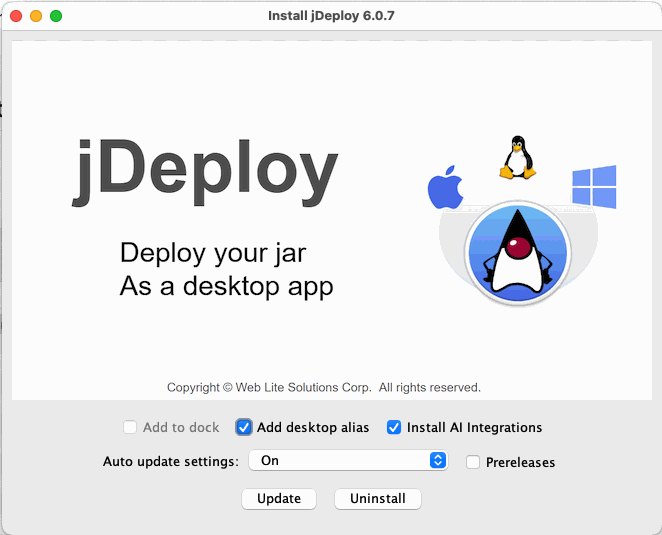
Task: Click the Tux penguin Linux icon
Action: [518, 157]
